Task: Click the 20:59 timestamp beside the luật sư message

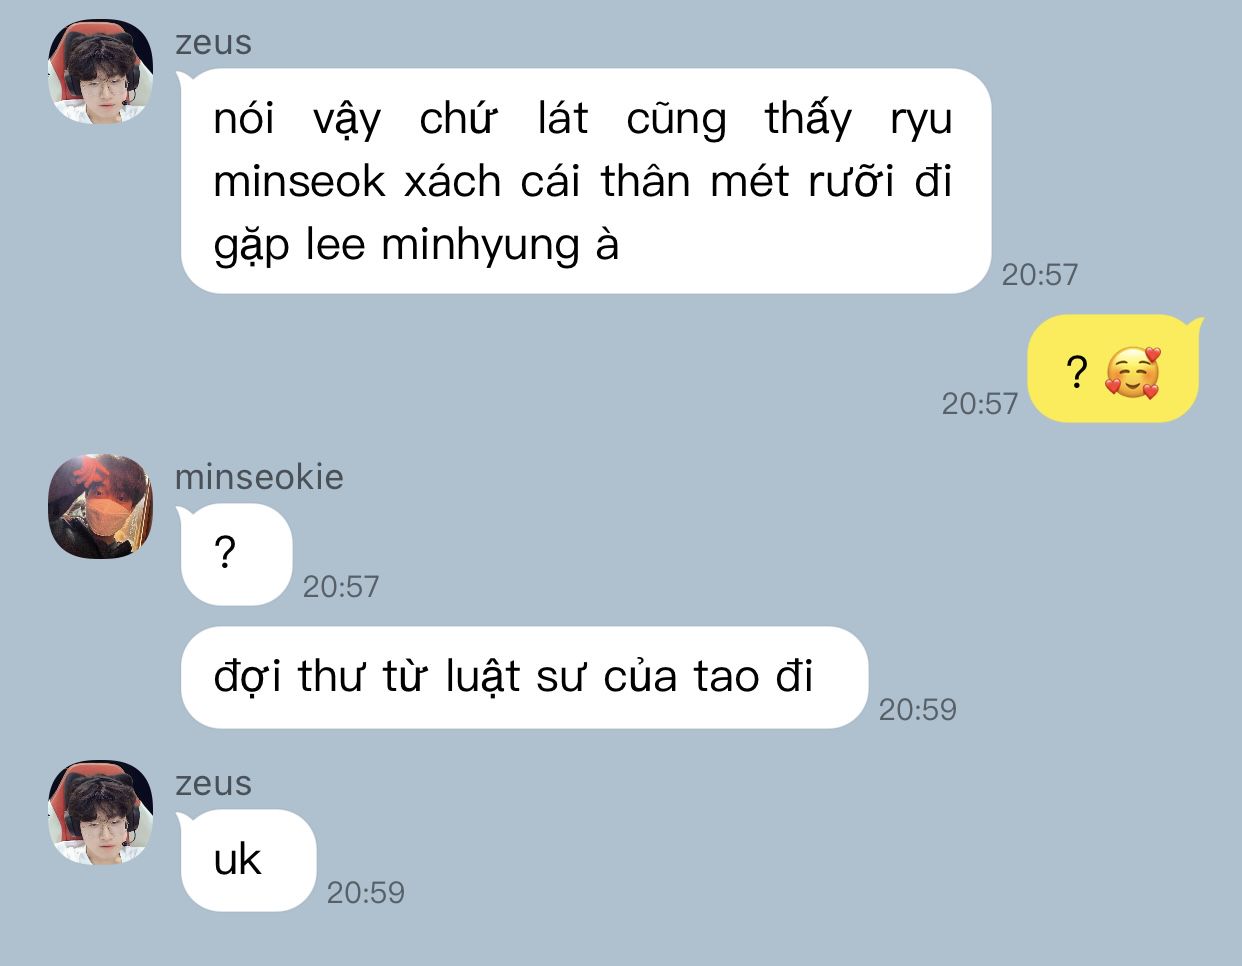Action: coord(918,710)
